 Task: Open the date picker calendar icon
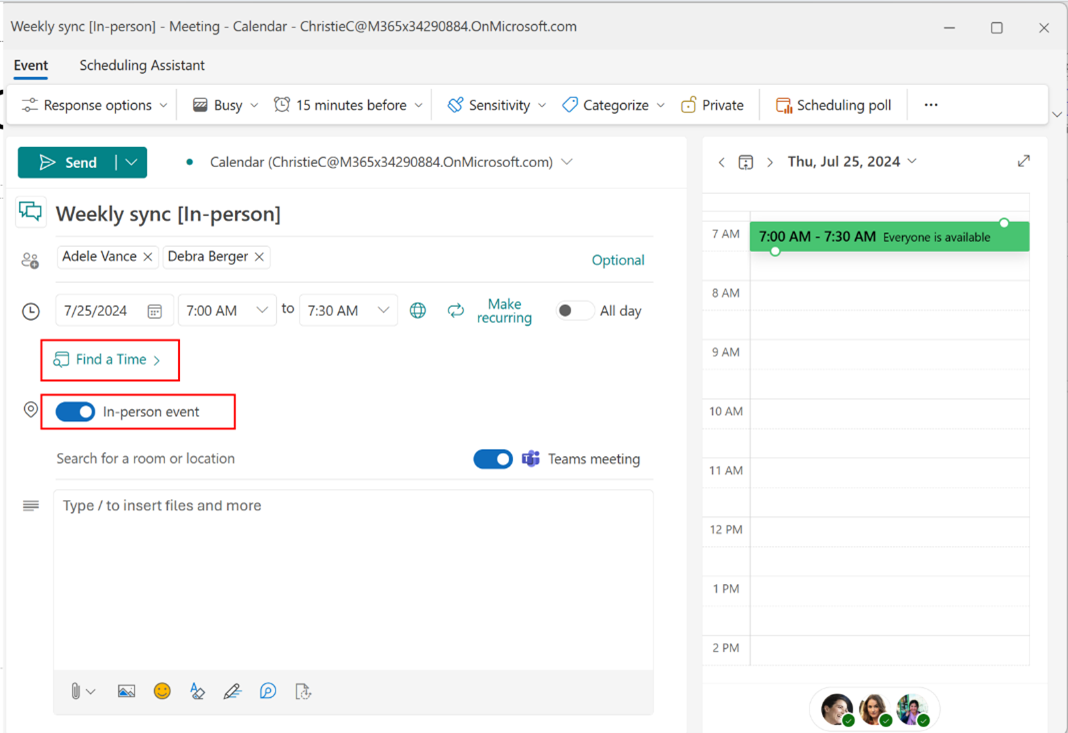pyautogui.click(x=156, y=310)
